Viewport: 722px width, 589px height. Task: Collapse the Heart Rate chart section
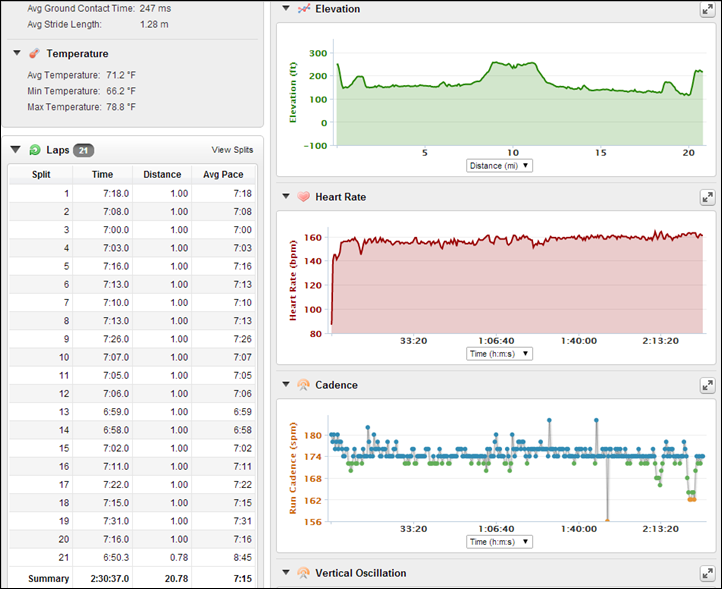click(286, 196)
